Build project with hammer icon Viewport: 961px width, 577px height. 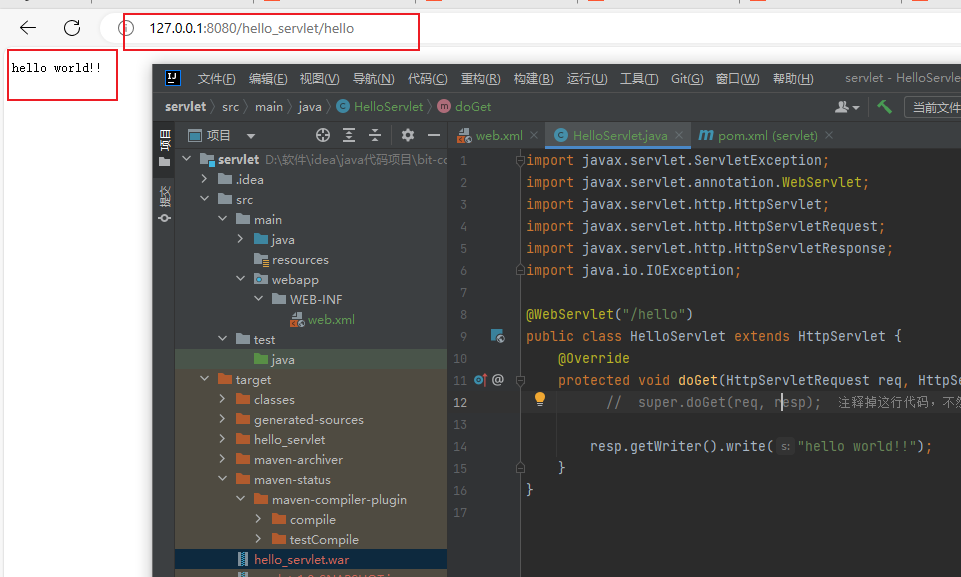pos(884,107)
